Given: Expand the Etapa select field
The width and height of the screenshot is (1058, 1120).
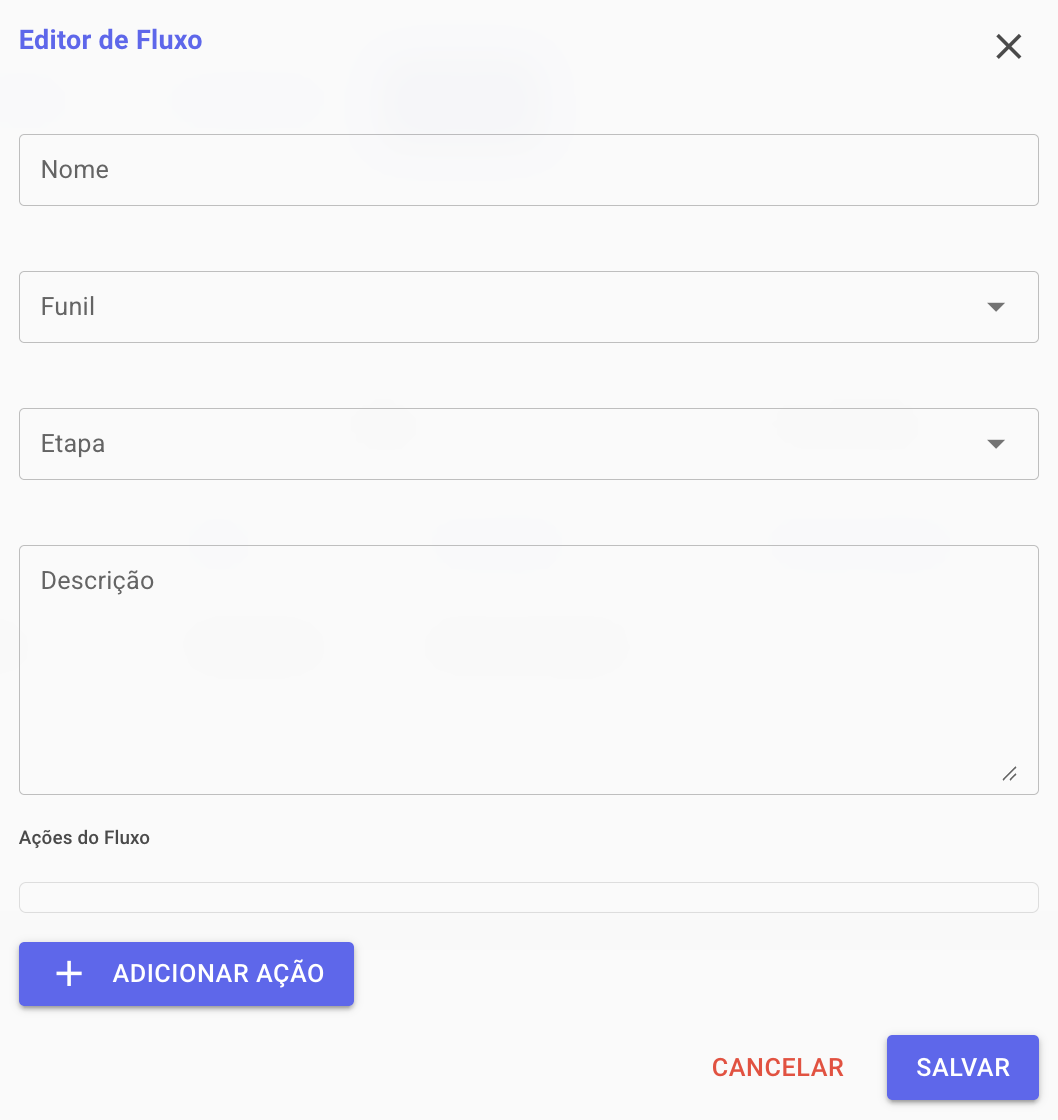Looking at the screenshot, I should [x=500, y=444].
